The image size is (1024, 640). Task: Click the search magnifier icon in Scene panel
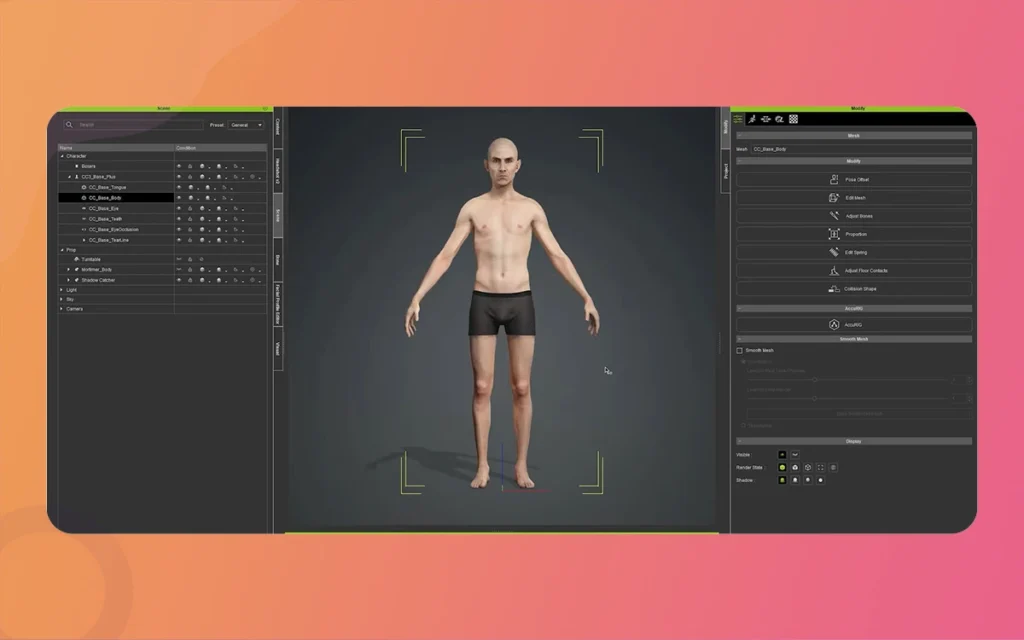coord(69,125)
